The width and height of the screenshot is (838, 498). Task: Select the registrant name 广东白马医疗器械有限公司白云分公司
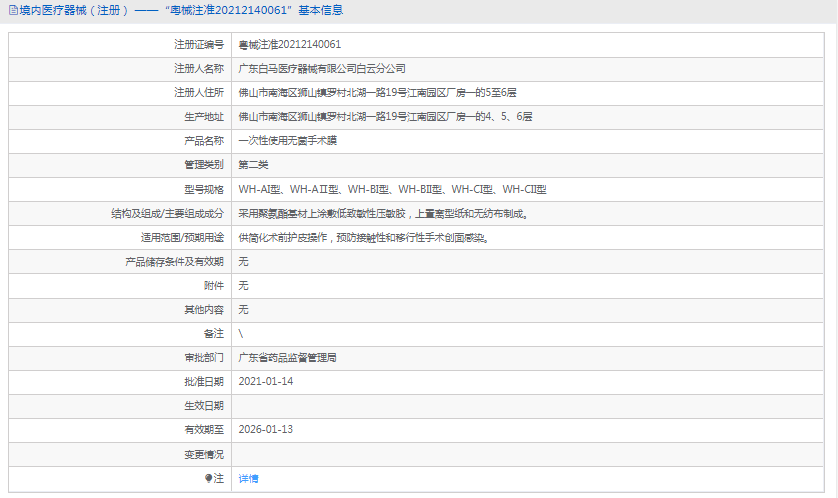(x=322, y=68)
